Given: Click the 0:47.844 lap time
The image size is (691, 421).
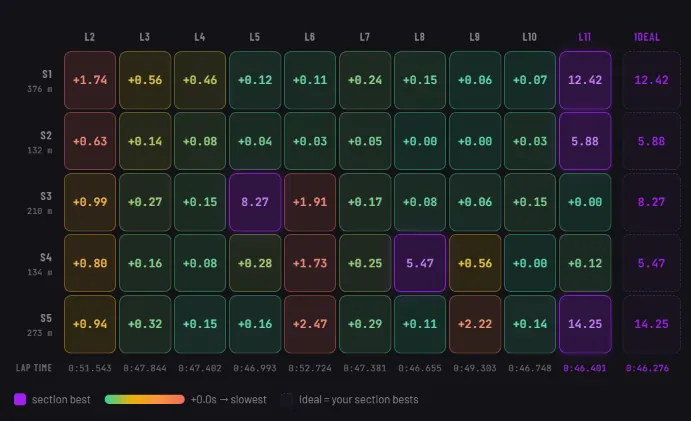Looking at the screenshot, I should 145,368.
